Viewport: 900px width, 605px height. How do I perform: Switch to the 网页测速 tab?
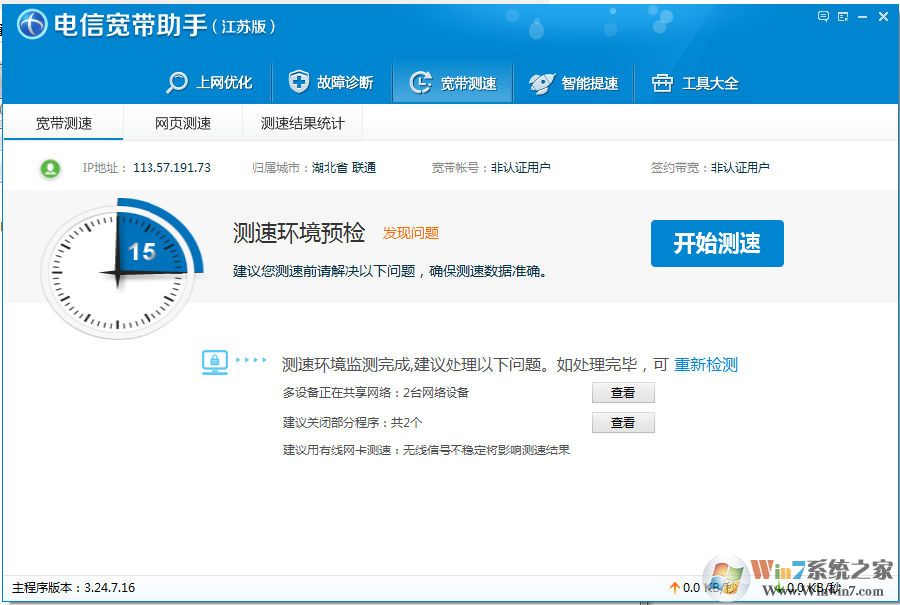tap(183, 122)
